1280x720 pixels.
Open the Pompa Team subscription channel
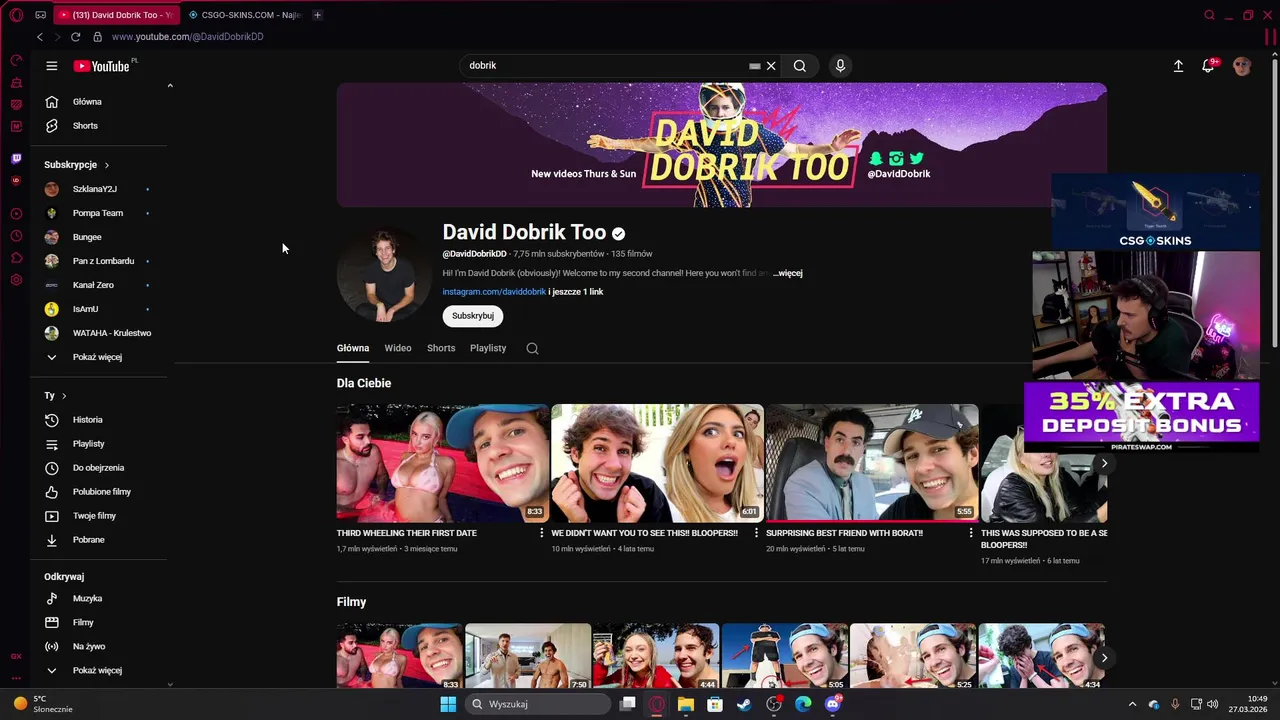(x=97, y=213)
